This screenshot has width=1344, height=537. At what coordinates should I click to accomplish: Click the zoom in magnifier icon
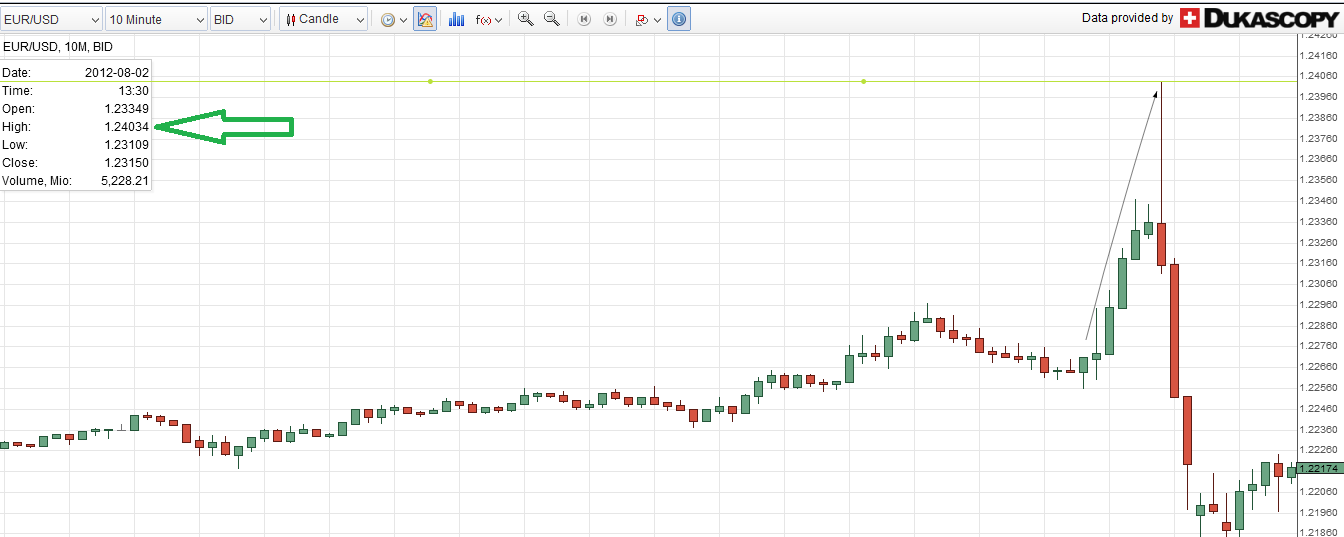click(x=525, y=19)
